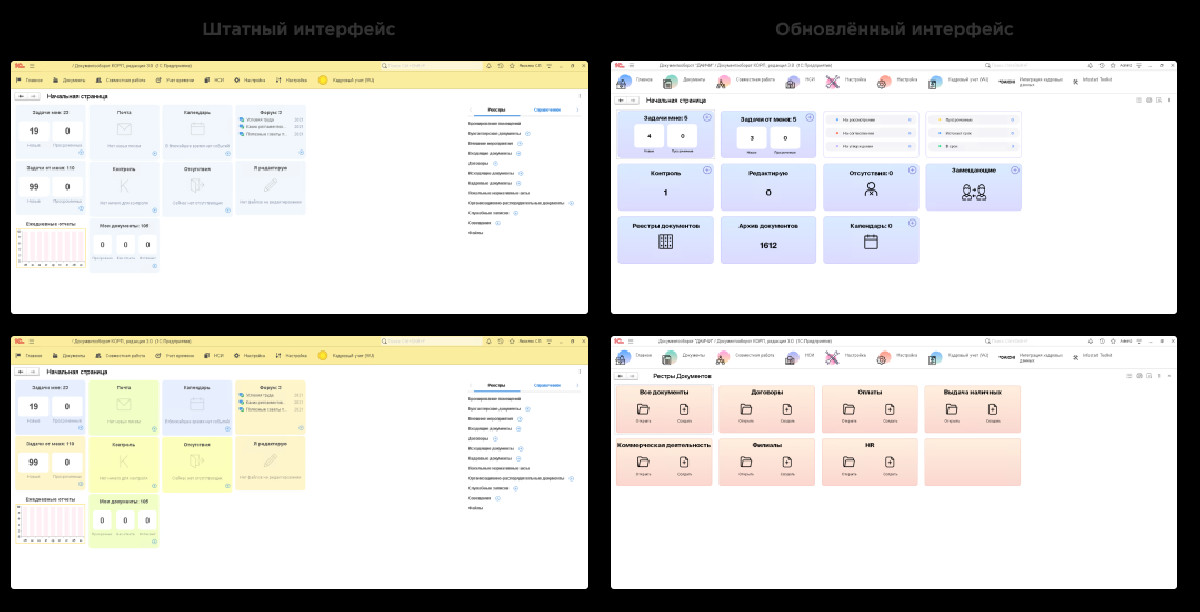Open Я редактирую pencil card, pale-blue standard window
The height and width of the screenshot is (612, 1200).
point(270,189)
